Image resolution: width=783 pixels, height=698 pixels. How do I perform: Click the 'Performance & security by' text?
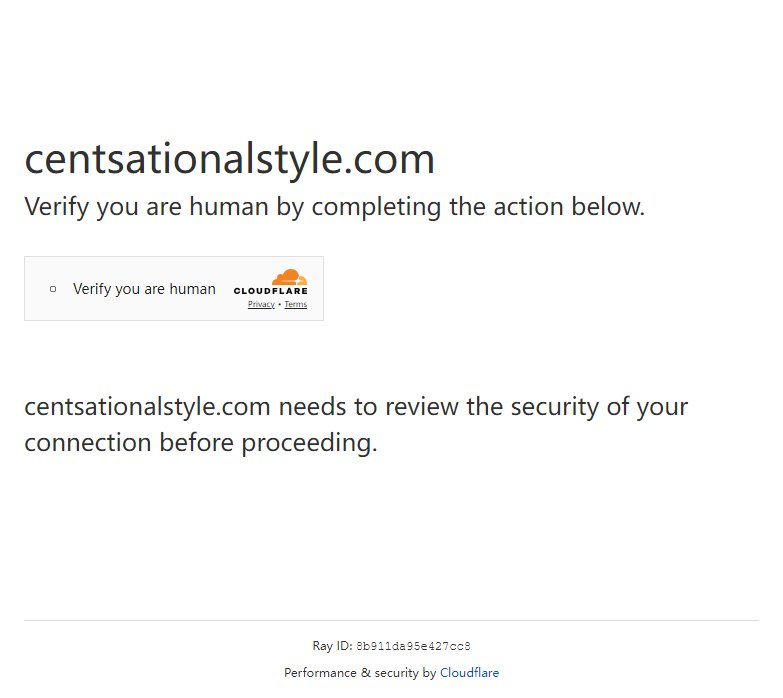pos(360,673)
